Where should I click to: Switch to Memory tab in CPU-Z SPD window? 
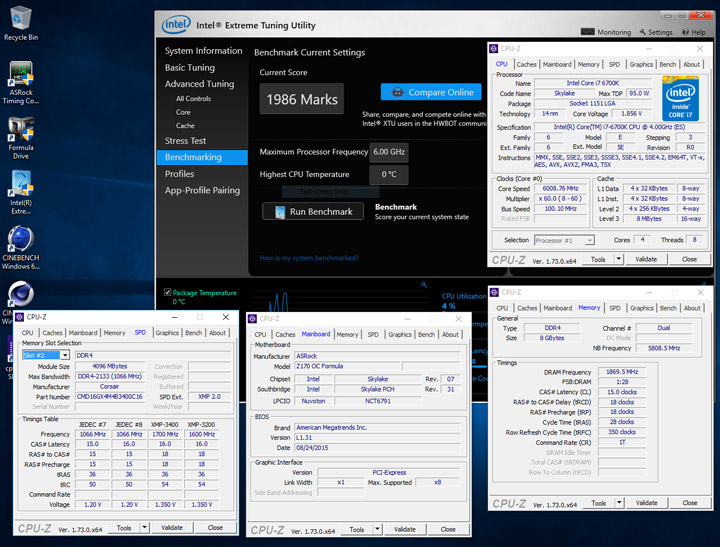pos(114,333)
